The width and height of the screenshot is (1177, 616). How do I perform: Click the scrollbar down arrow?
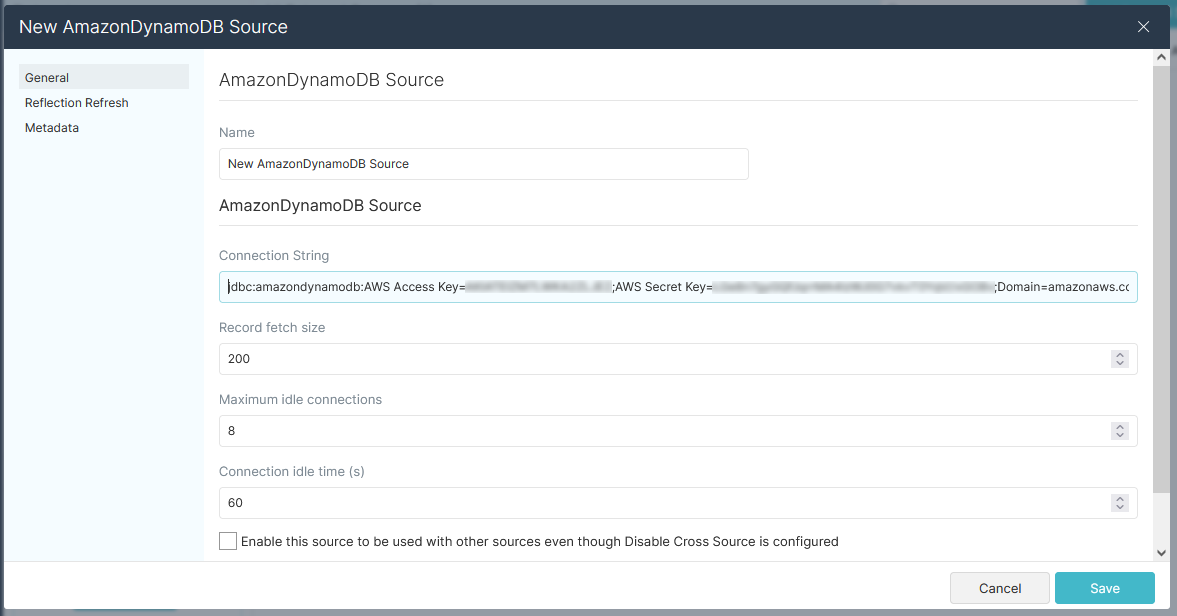pos(1161,552)
